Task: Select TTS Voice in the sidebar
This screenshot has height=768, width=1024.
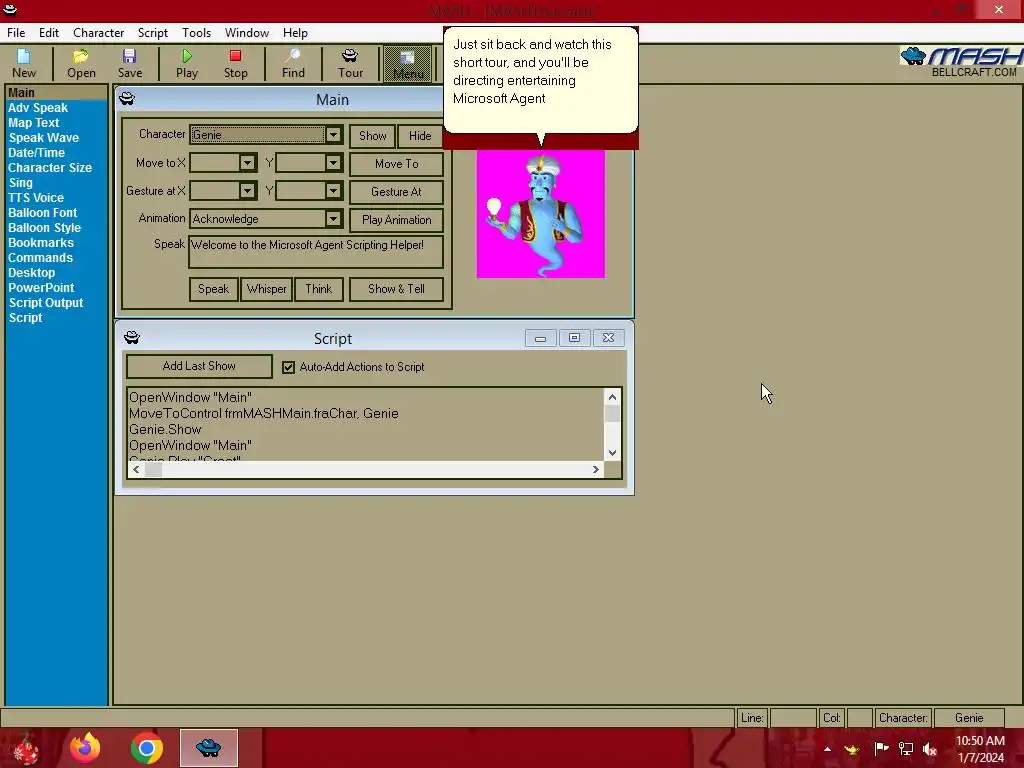Action: (36, 198)
